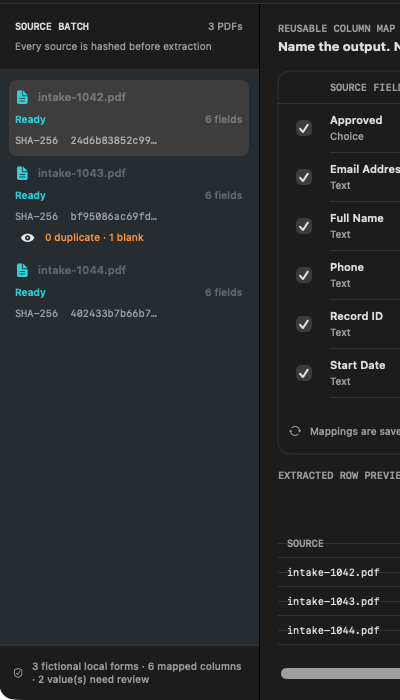The width and height of the screenshot is (400, 700).
Task: Click '6 fields' on intake-1043.pdf card
Action: [224, 196]
